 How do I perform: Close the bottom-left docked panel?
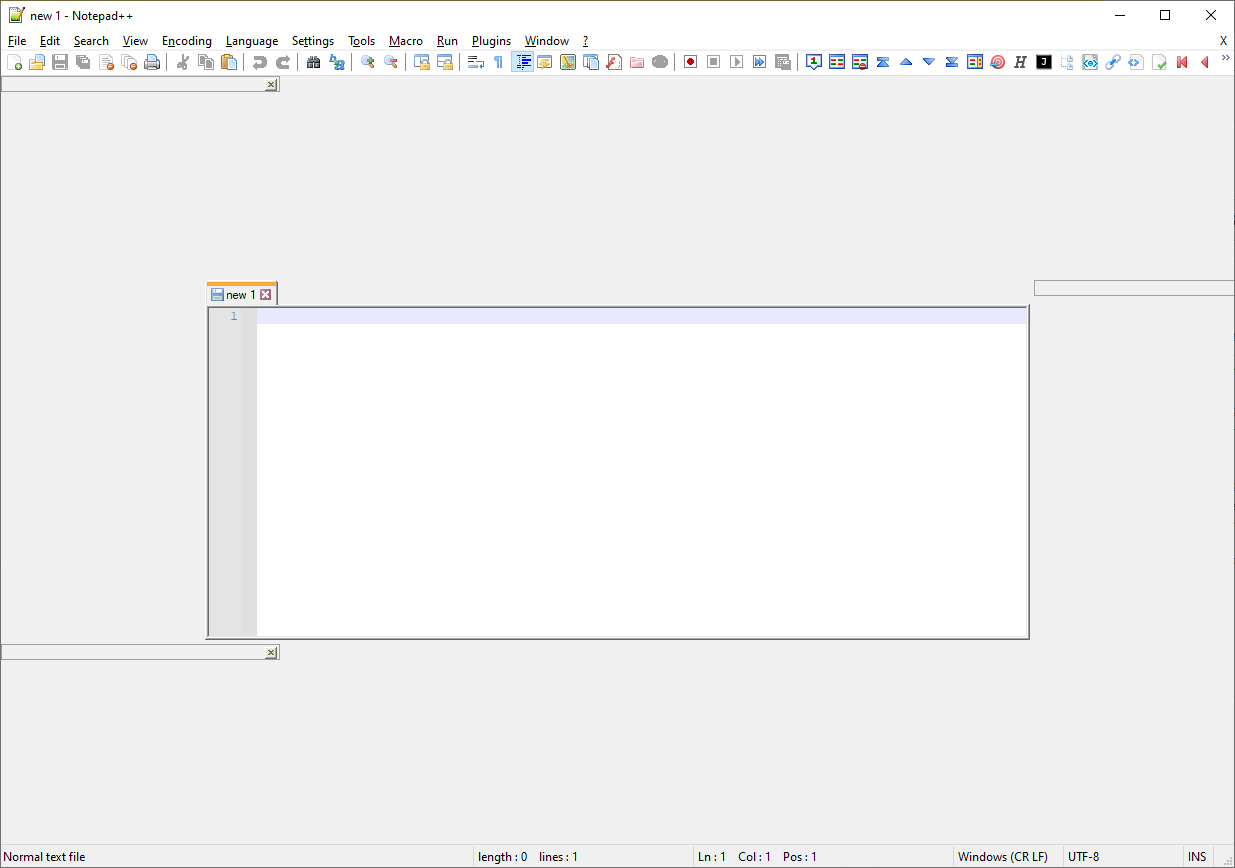[x=271, y=653]
